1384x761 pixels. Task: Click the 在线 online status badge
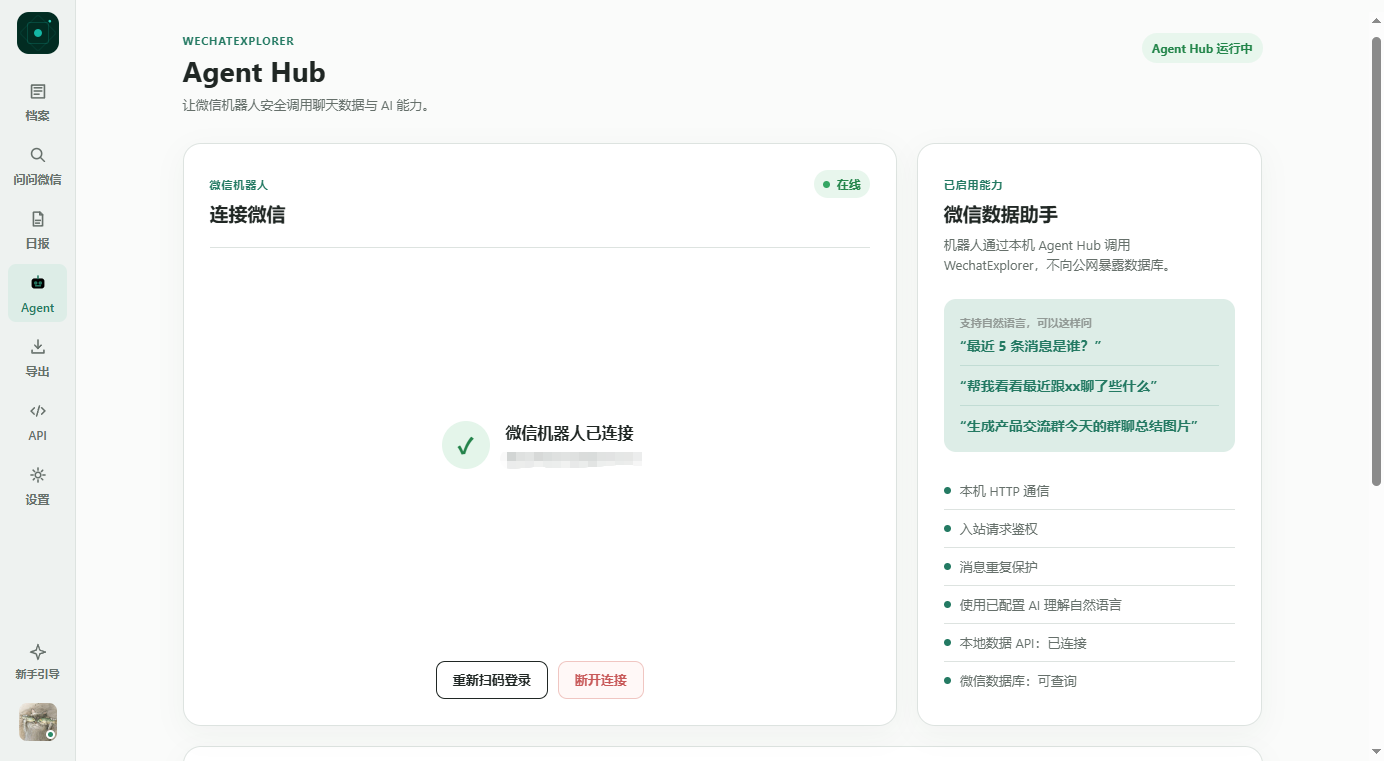(x=842, y=185)
